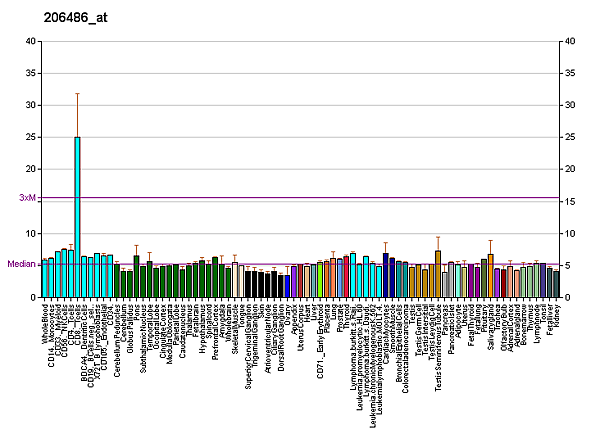
Task: Click the left y-axis value 10
Action: [x=31, y=233]
